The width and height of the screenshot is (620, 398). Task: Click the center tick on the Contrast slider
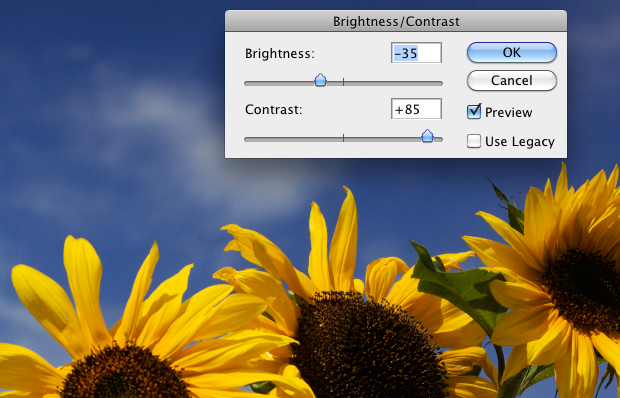click(x=343, y=138)
